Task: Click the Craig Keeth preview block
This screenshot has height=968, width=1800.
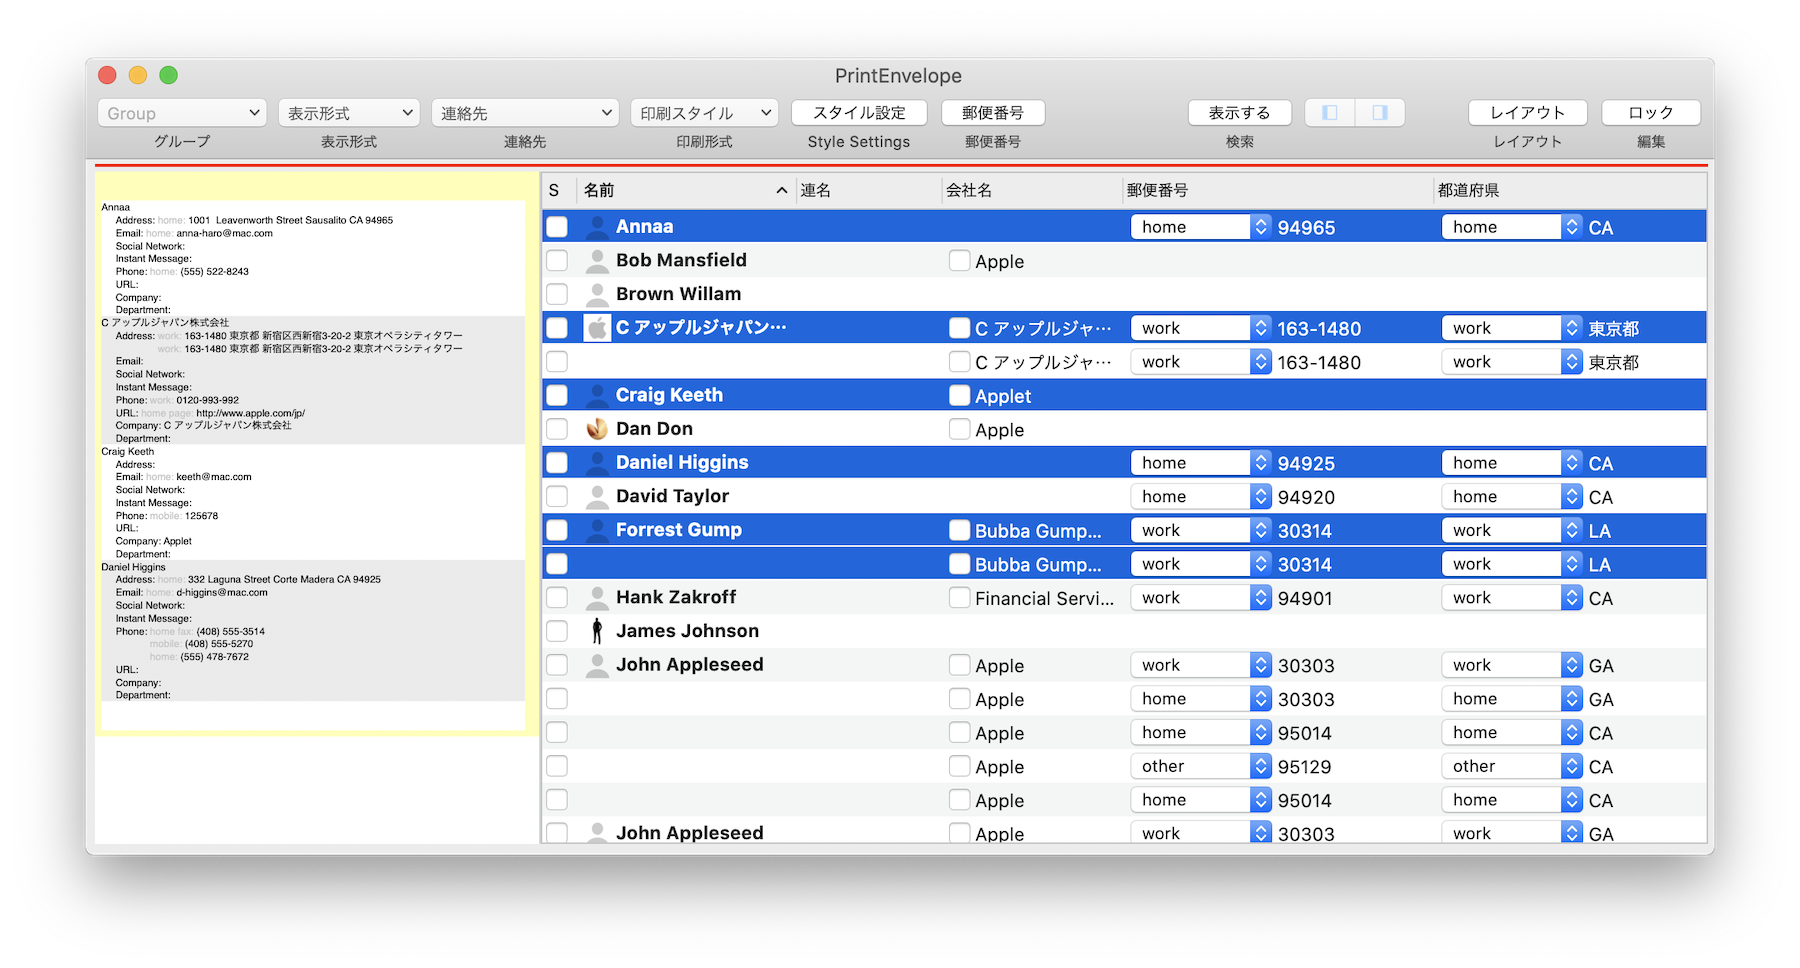Action: pyautogui.click(x=312, y=503)
